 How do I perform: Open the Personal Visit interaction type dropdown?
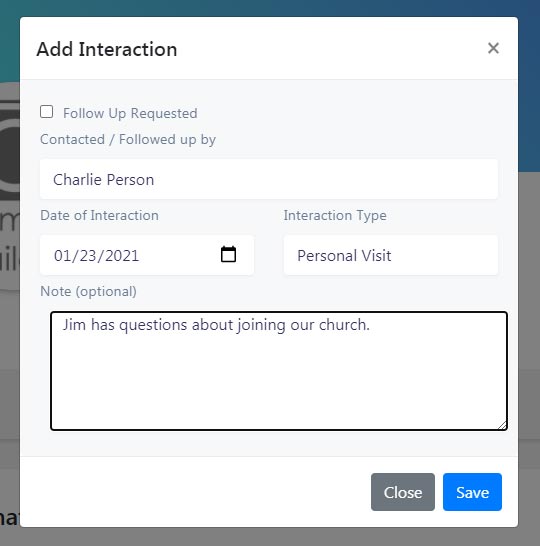(391, 255)
